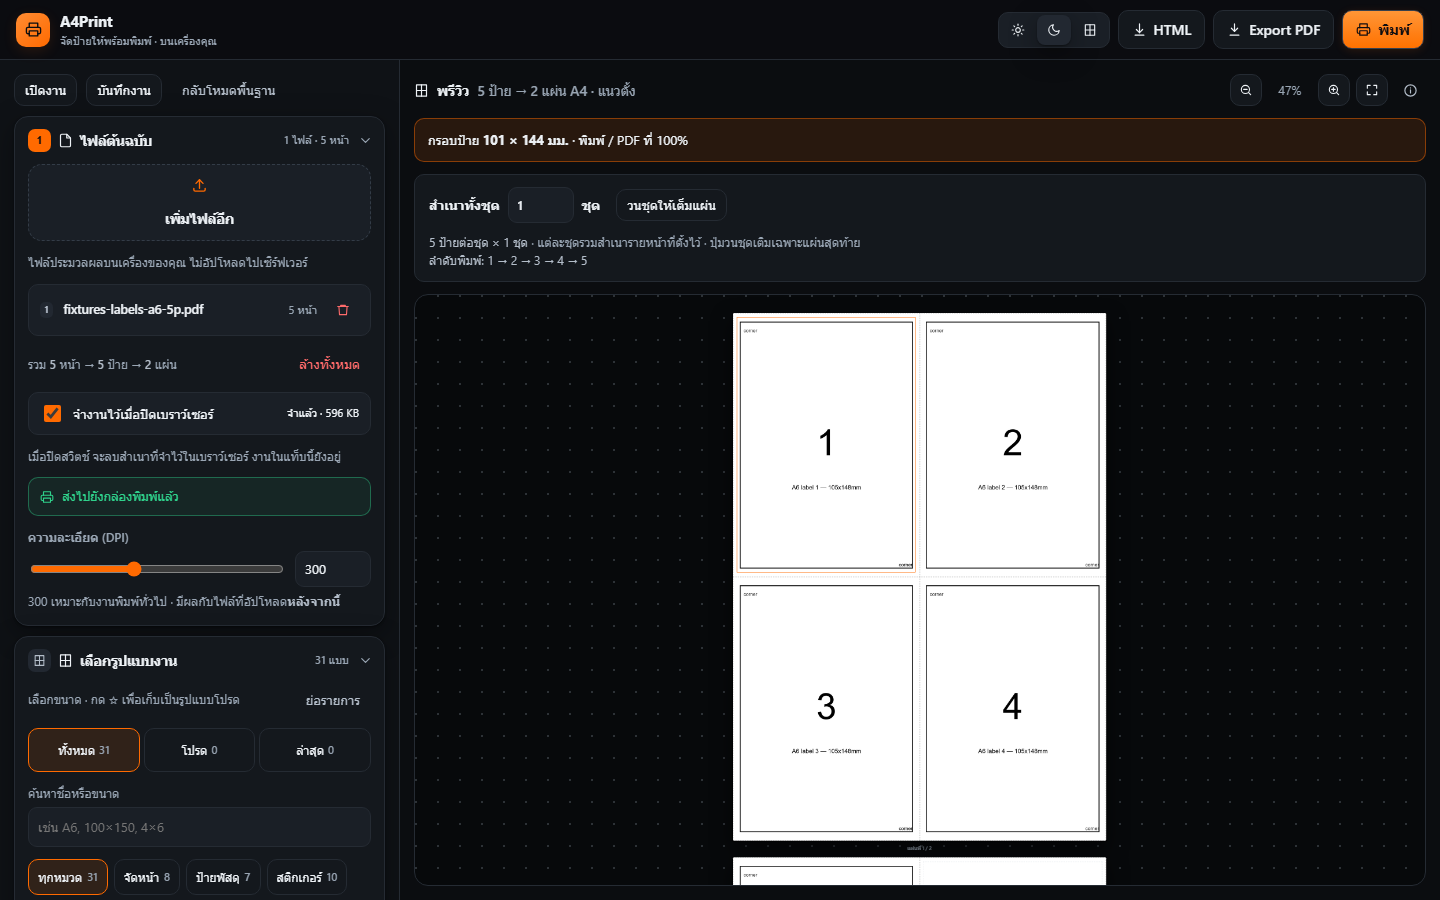Select label 4 in the preview sheet
The image size is (1440, 900).
(x=1012, y=708)
